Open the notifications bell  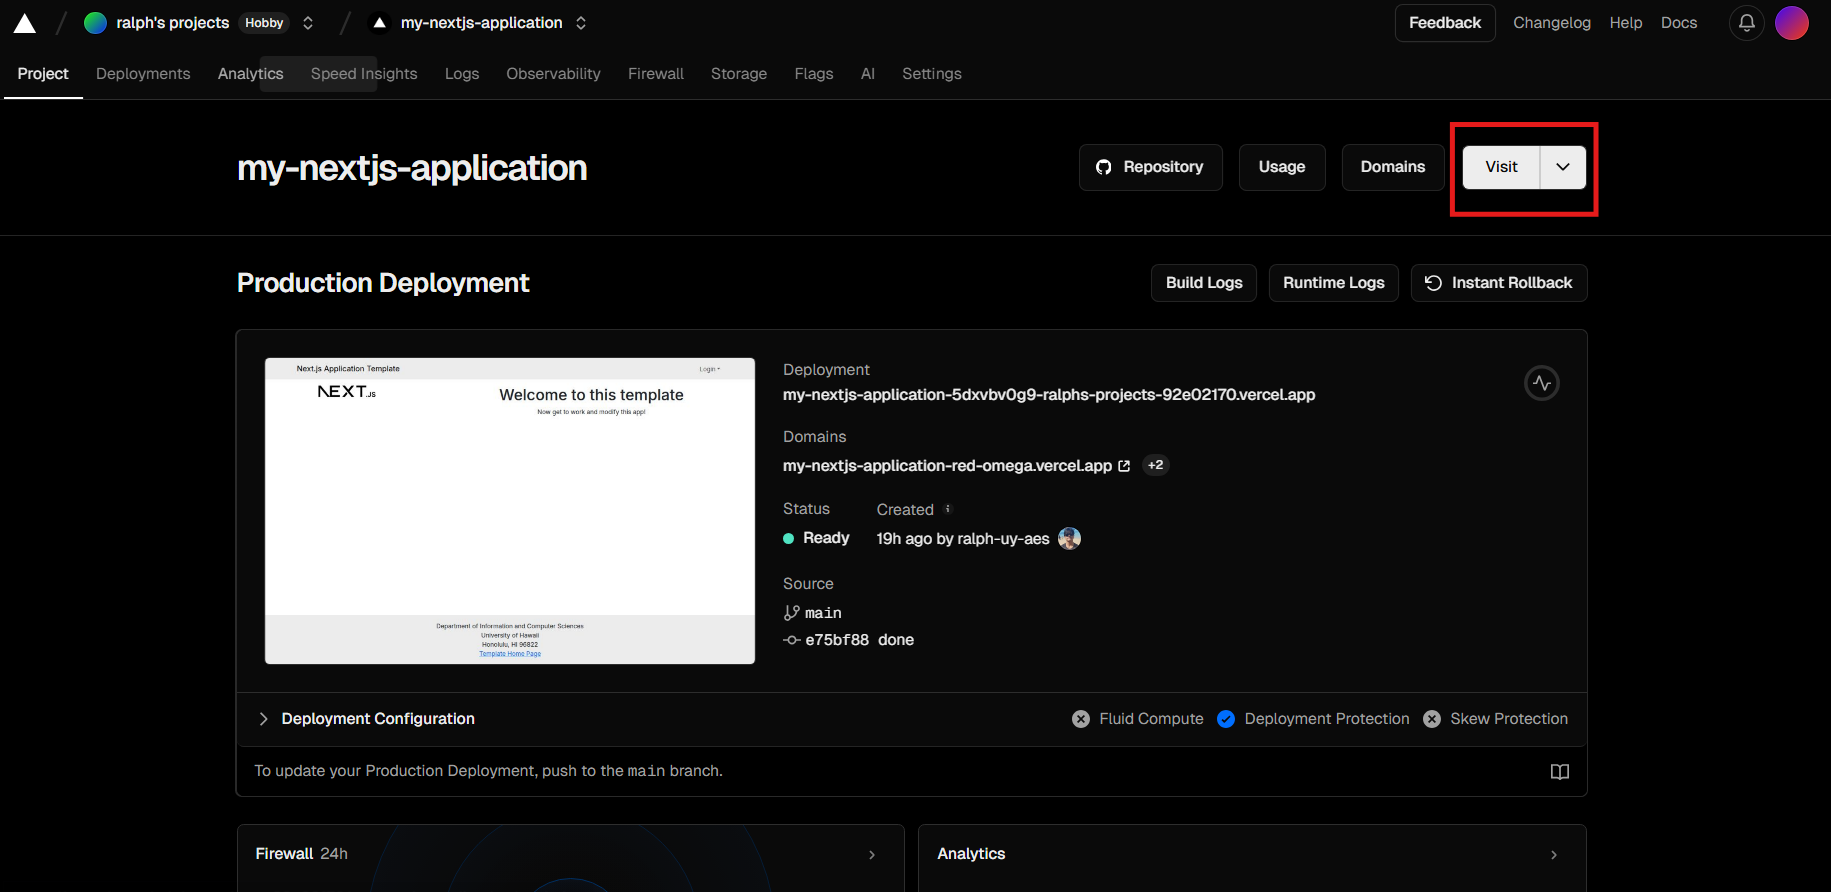pyautogui.click(x=1746, y=23)
